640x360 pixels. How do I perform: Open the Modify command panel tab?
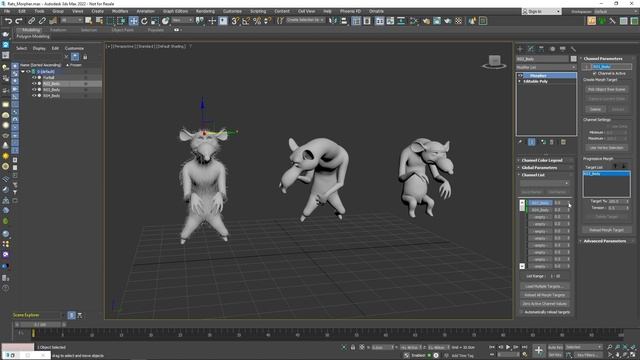(531, 49)
